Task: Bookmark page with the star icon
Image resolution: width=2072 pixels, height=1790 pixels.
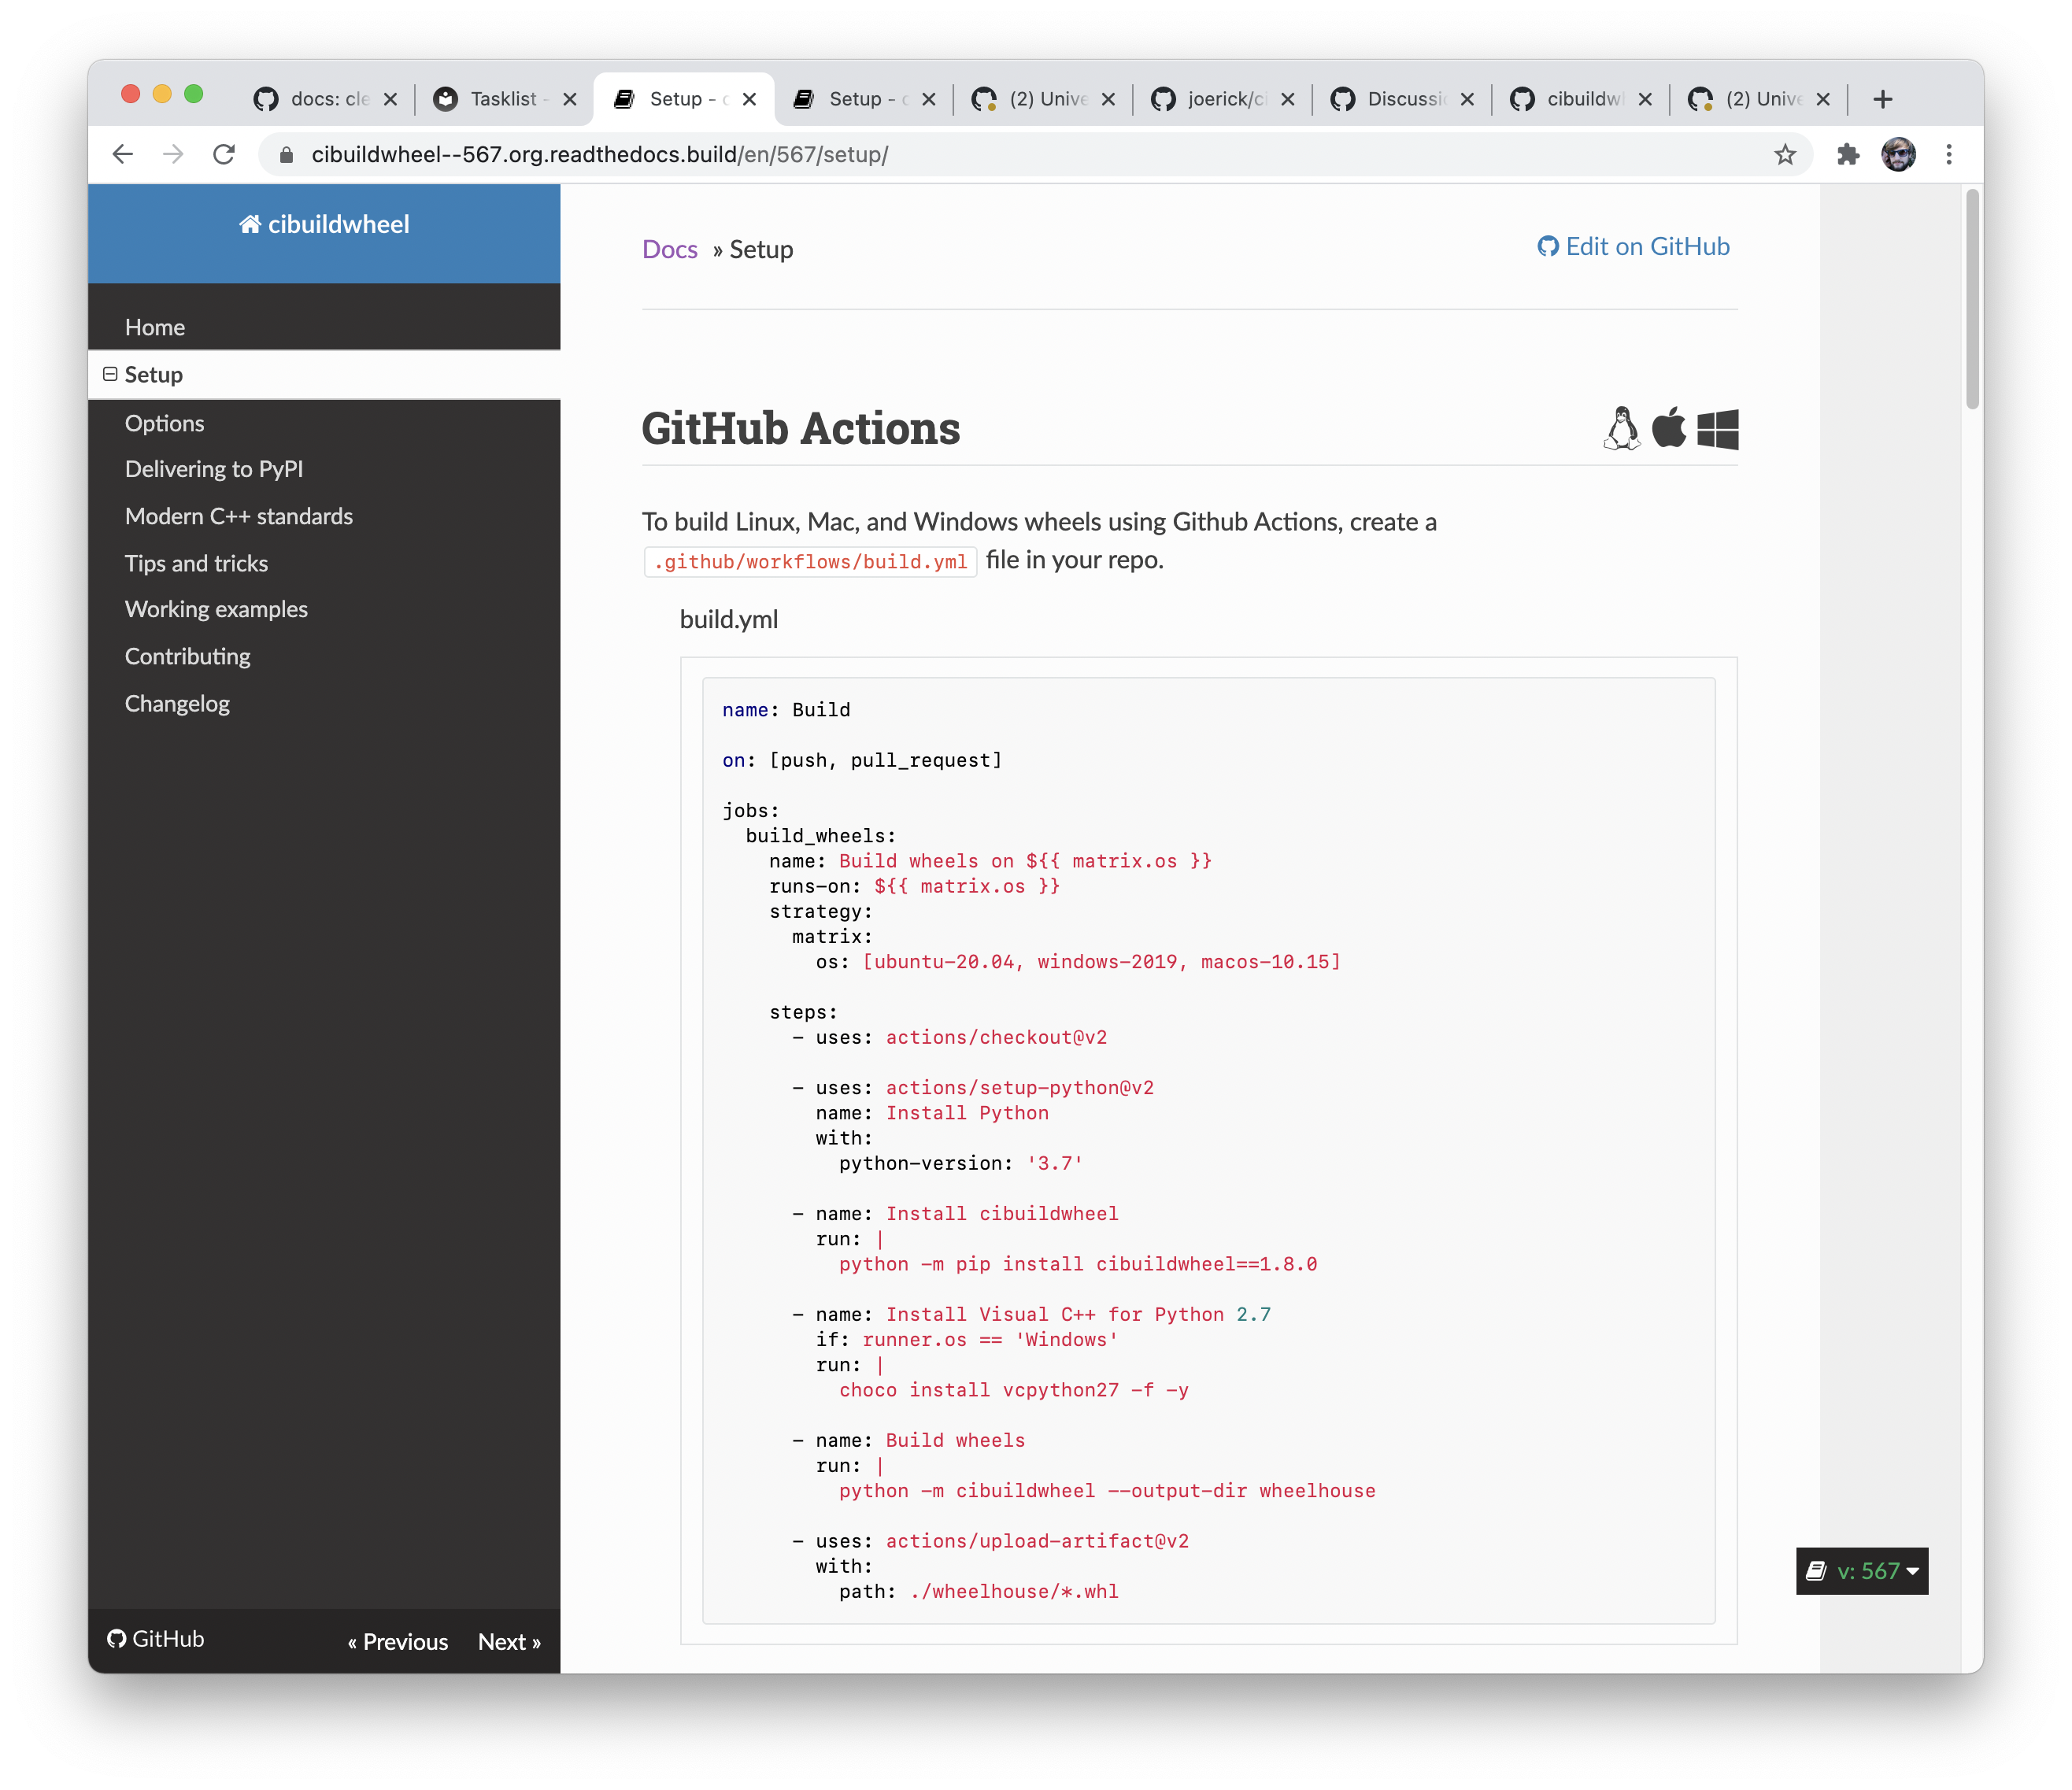Action: (1785, 155)
